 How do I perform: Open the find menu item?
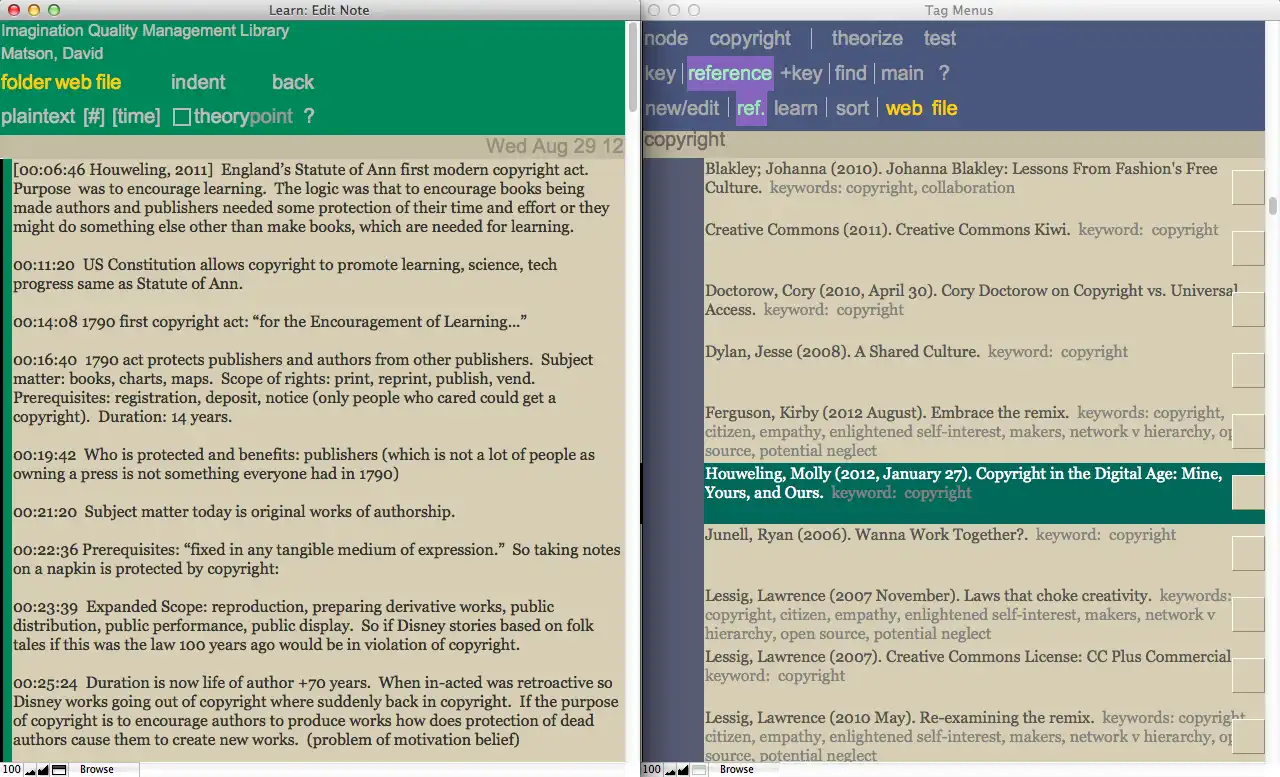pos(850,73)
